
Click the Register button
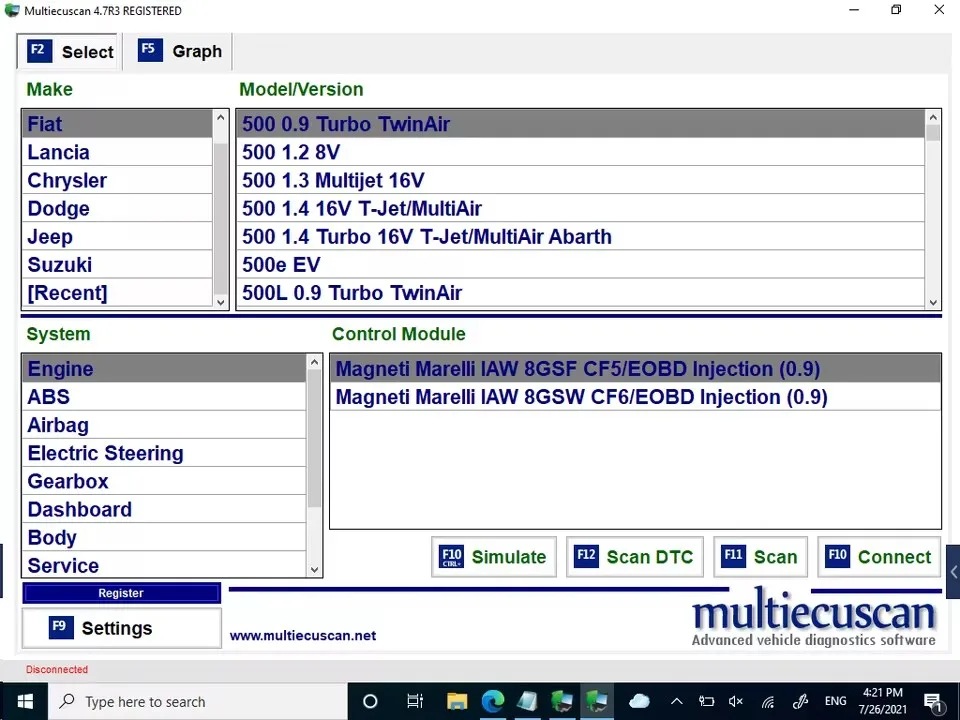click(120, 592)
